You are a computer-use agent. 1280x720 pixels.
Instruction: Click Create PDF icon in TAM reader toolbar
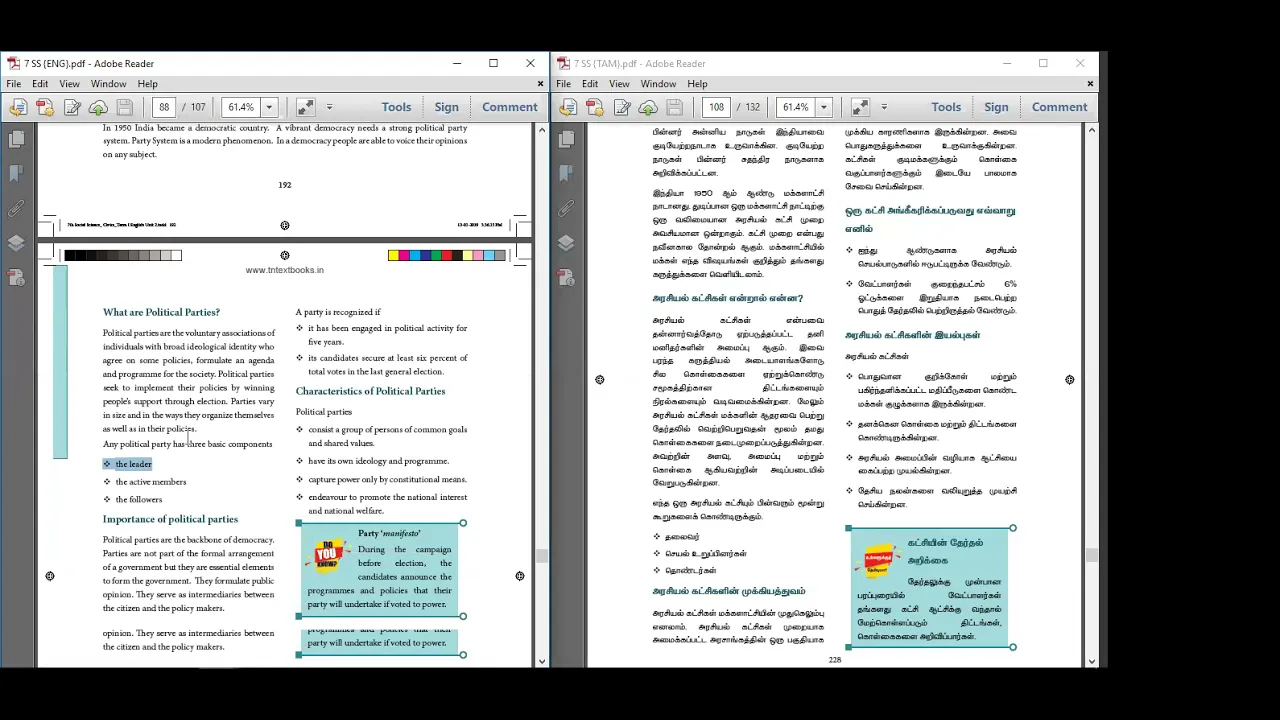coord(595,107)
